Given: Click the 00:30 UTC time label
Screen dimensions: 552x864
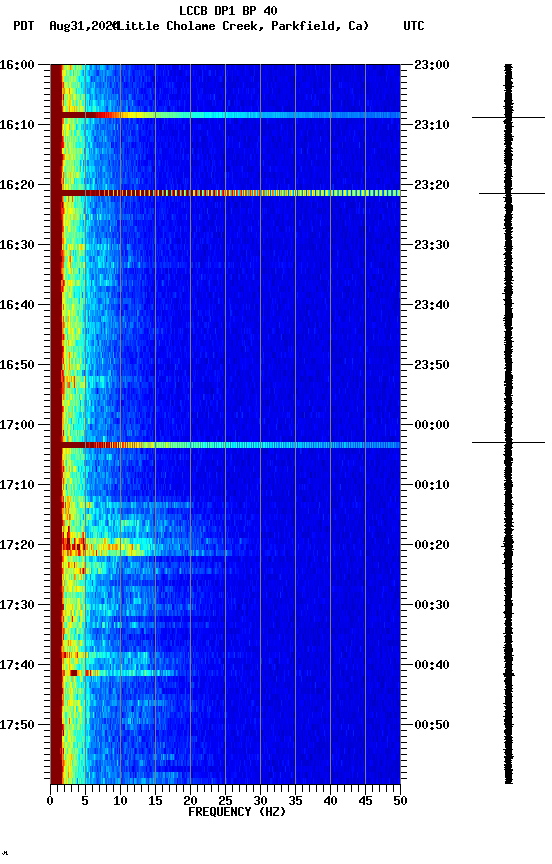Looking at the screenshot, I should pyautogui.click(x=432, y=605).
